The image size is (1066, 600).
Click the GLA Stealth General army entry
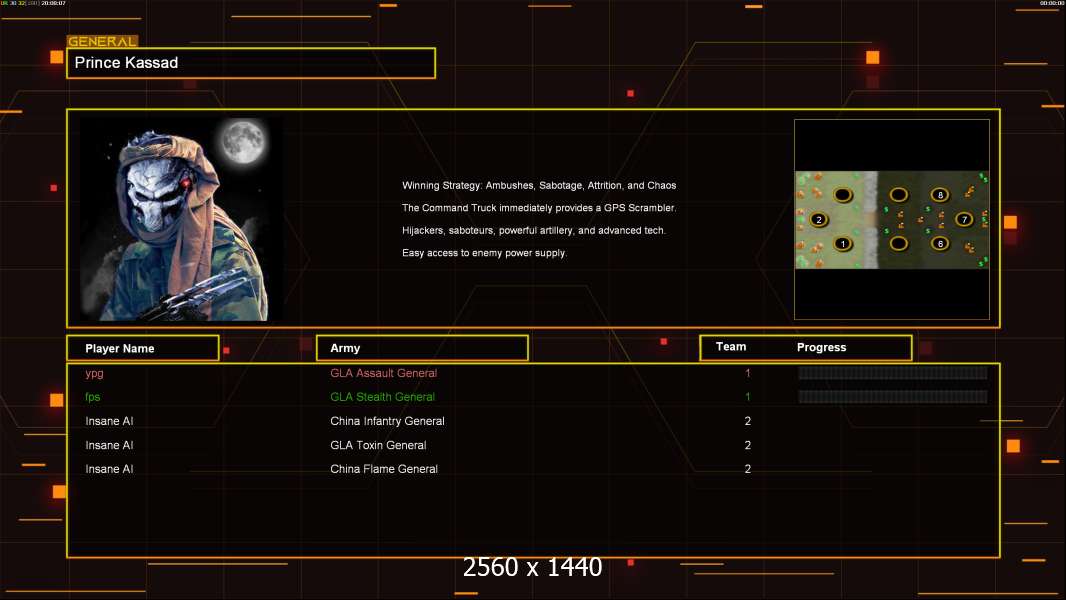382,397
